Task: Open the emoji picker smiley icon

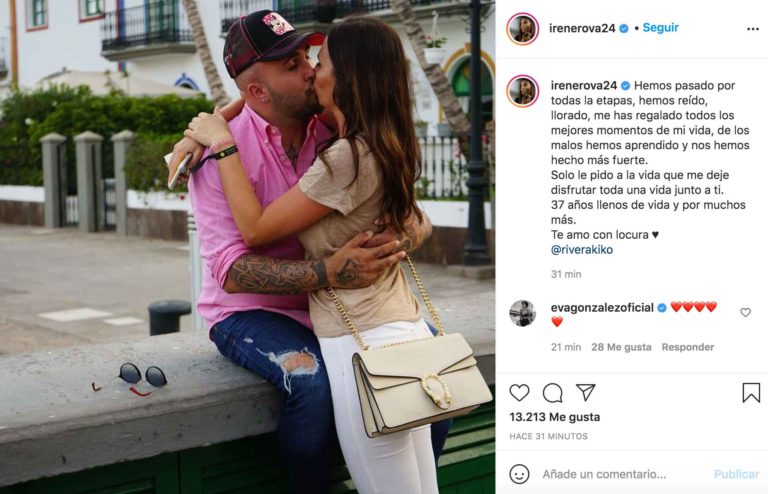Action: tap(519, 474)
